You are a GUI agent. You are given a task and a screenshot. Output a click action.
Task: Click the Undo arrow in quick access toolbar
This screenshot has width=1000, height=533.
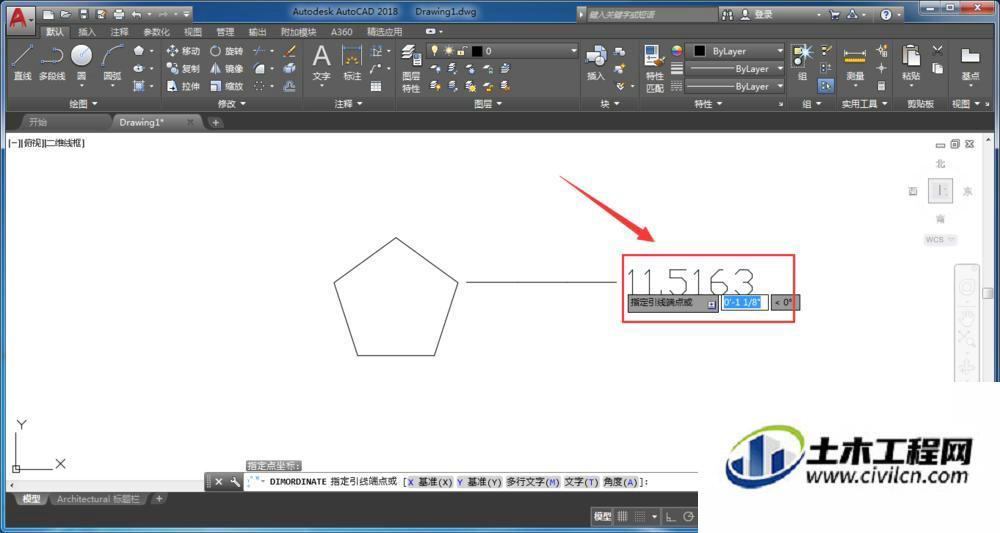pyautogui.click(x=136, y=14)
